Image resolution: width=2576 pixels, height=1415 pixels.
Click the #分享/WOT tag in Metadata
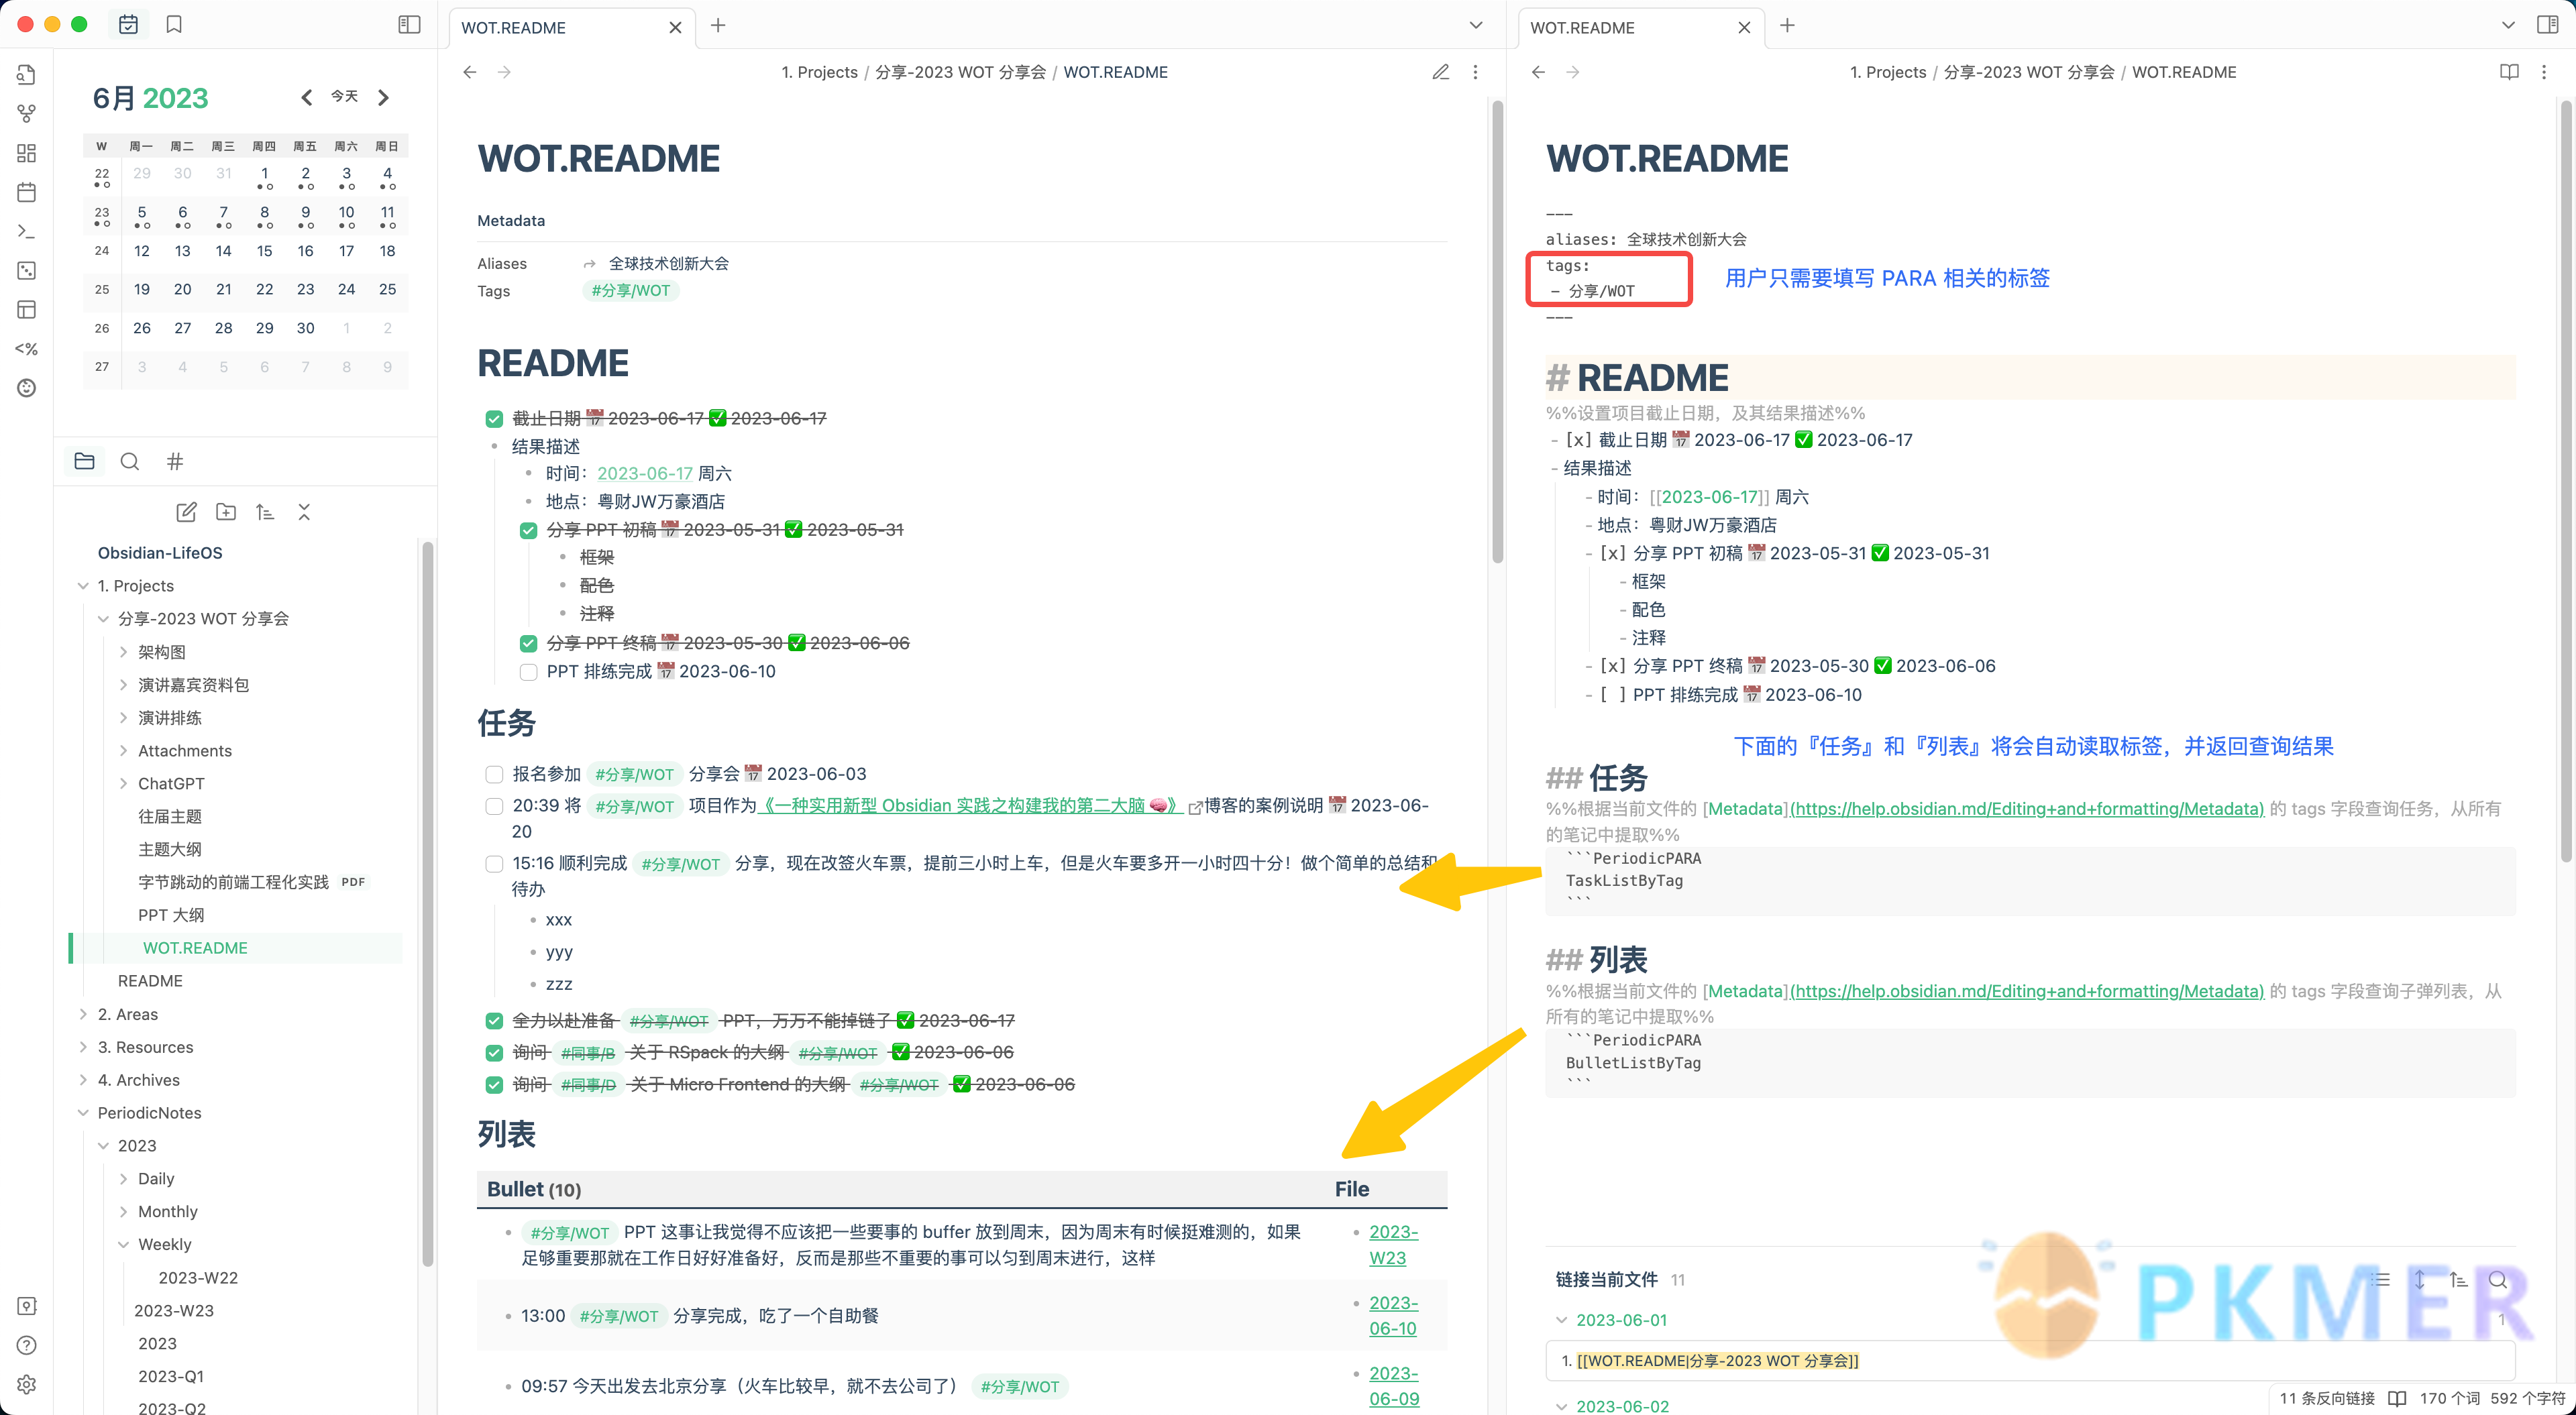[x=630, y=291]
